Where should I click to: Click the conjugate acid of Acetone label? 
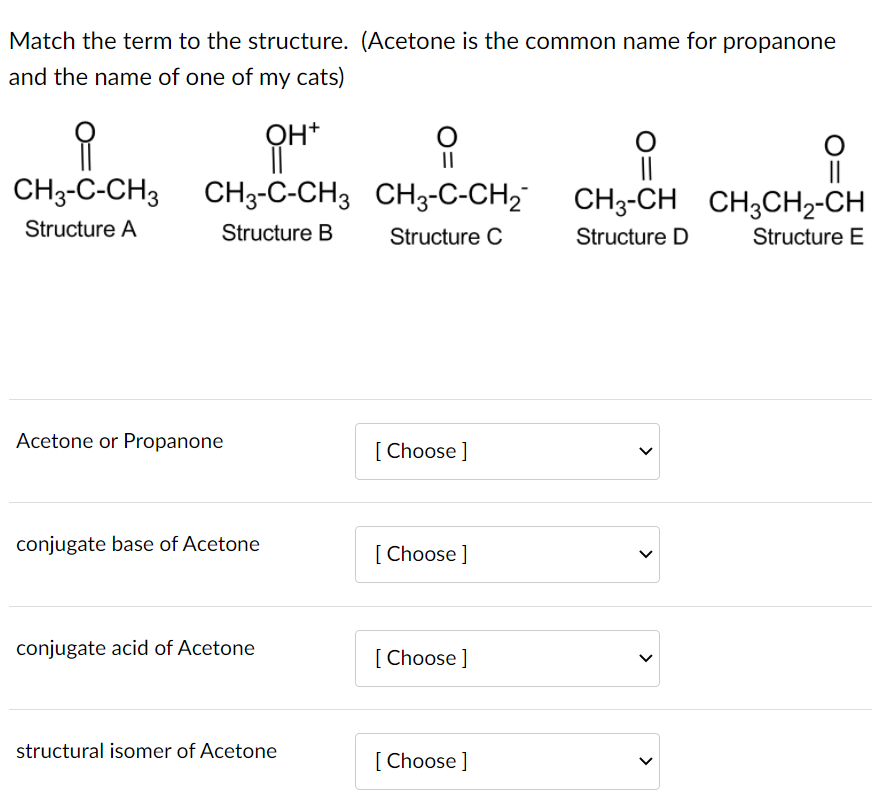point(134,648)
